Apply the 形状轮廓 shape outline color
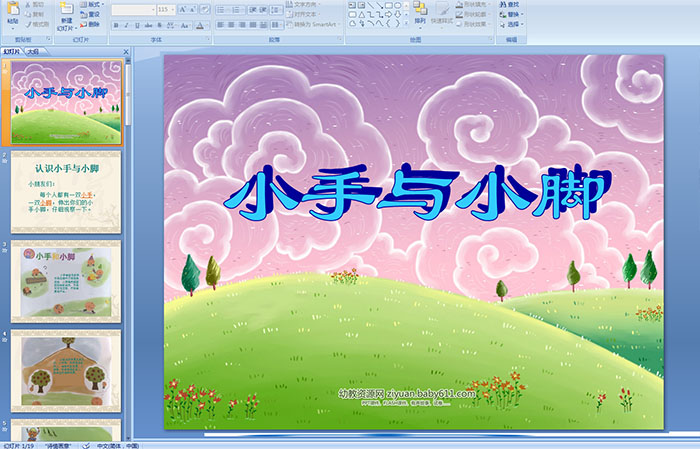 click(459, 14)
